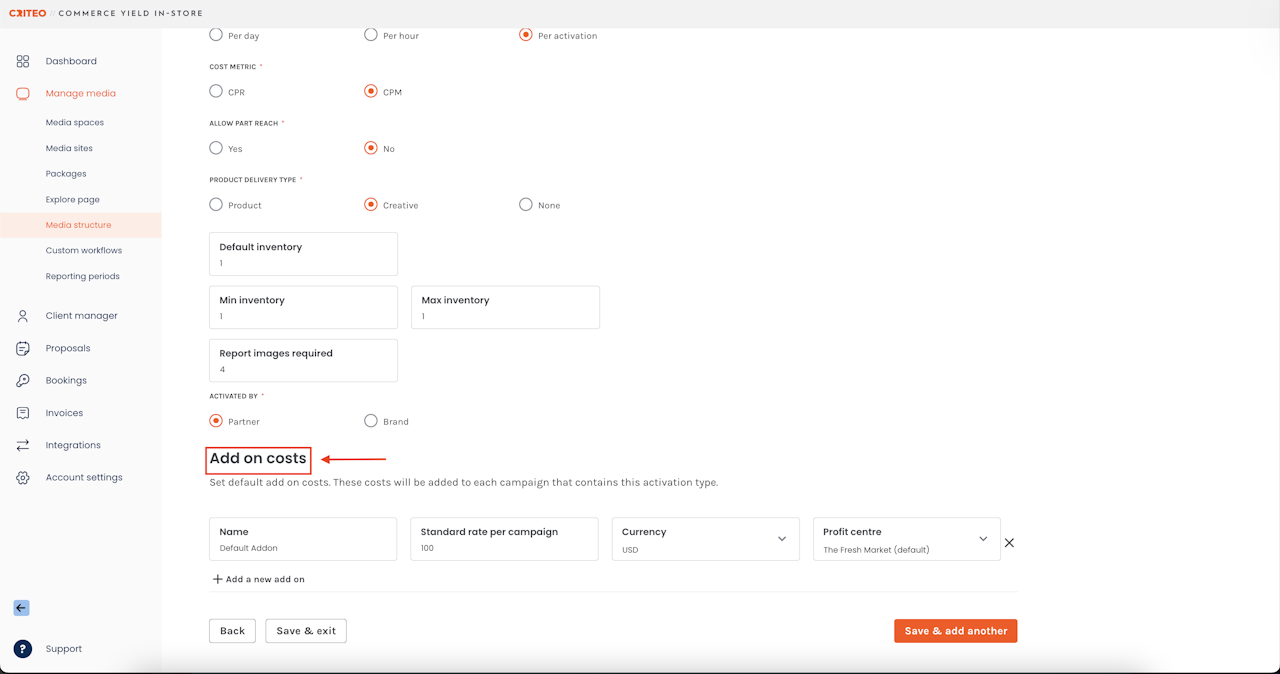Image resolution: width=1280 pixels, height=674 pixels.
Task: Remove the add on with X icon
Action: pyautogui.click(x=1009, y=543)
